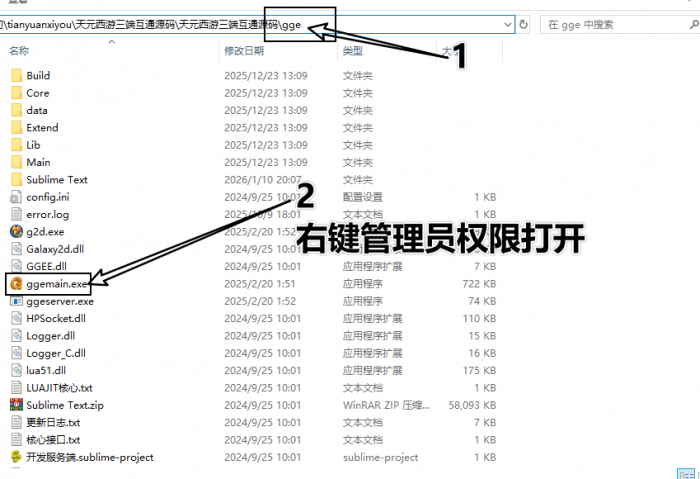
Task: Click the 110 KB size cell
Action: 479,319
